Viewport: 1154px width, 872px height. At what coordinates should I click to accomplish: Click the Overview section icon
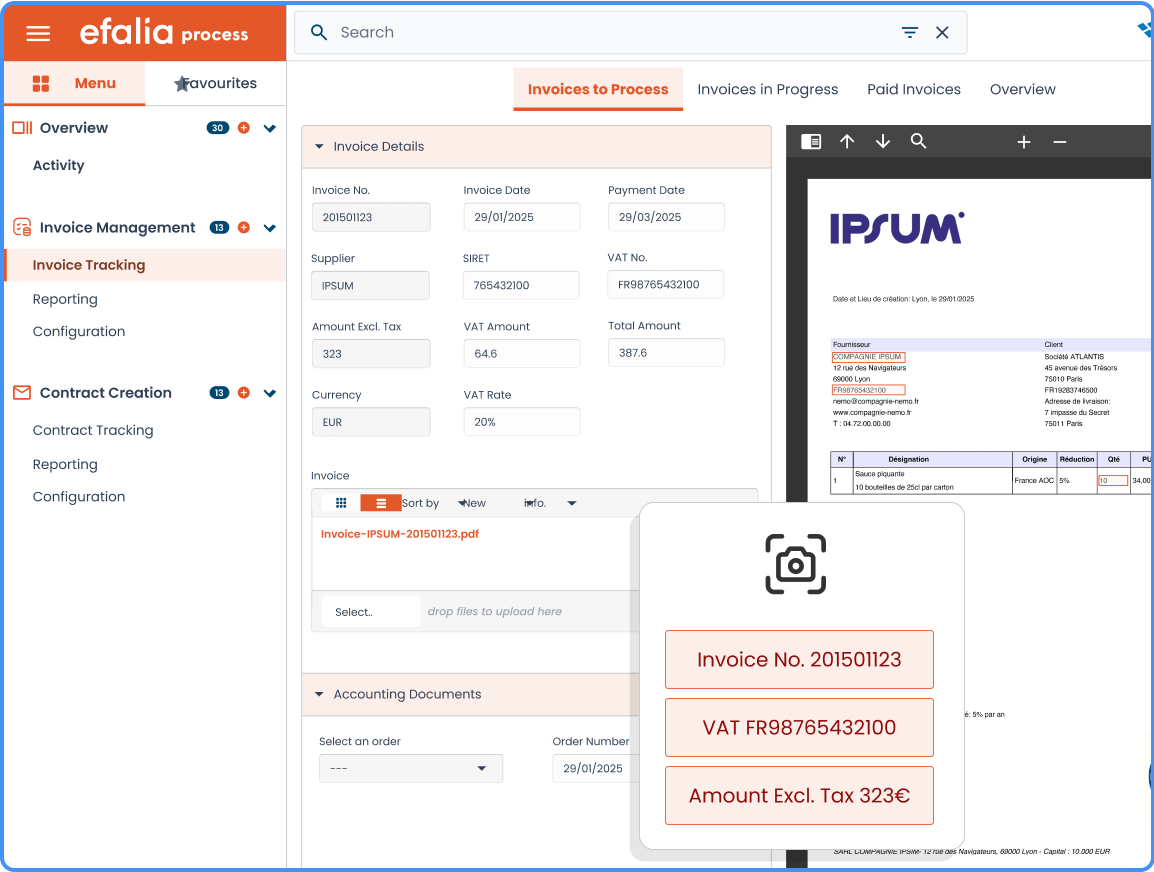22,128
